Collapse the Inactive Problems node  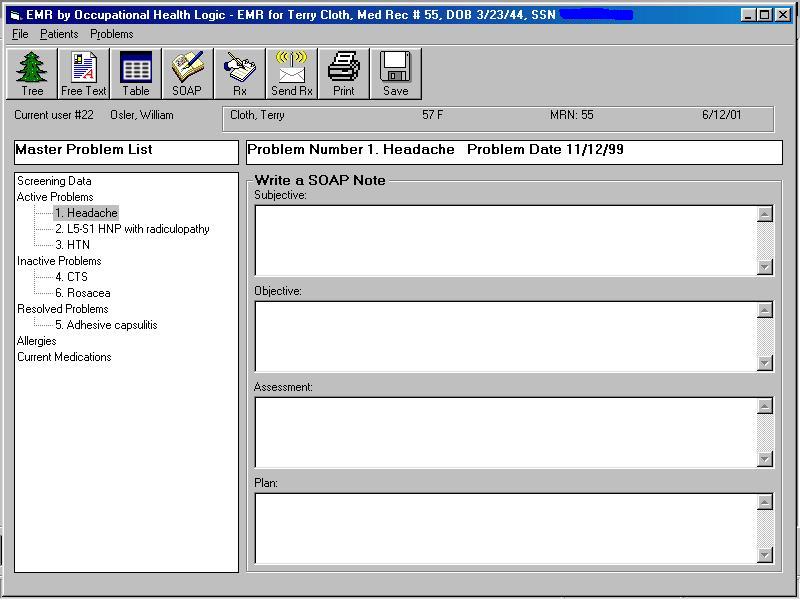[59, 261]
